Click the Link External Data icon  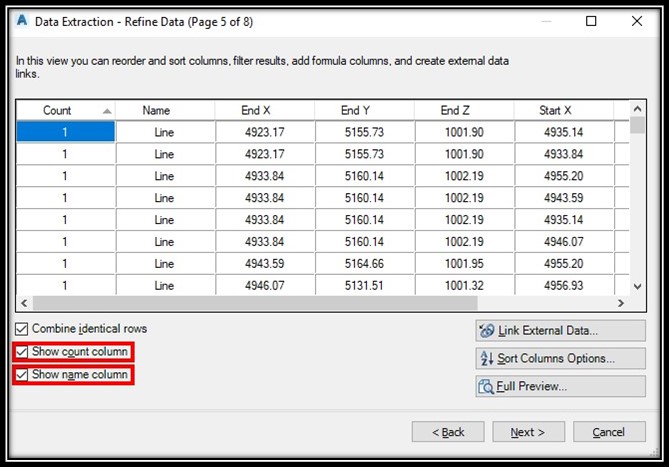(487, 331)
